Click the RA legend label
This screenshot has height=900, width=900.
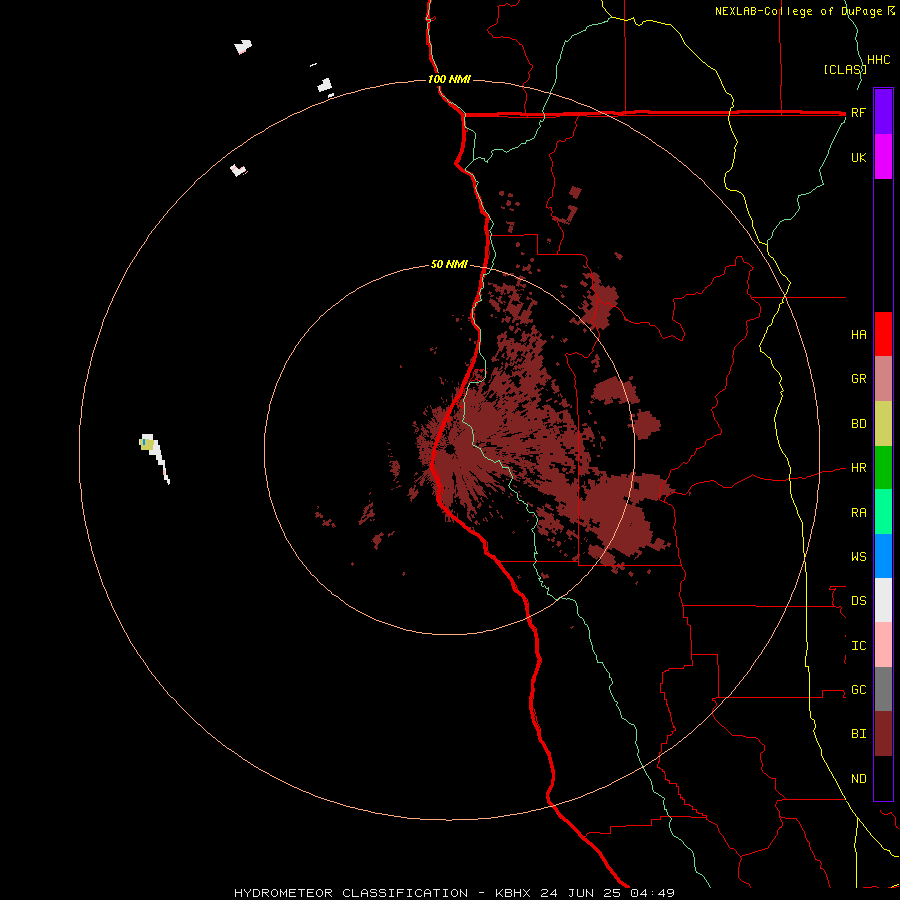coord(858,513)
